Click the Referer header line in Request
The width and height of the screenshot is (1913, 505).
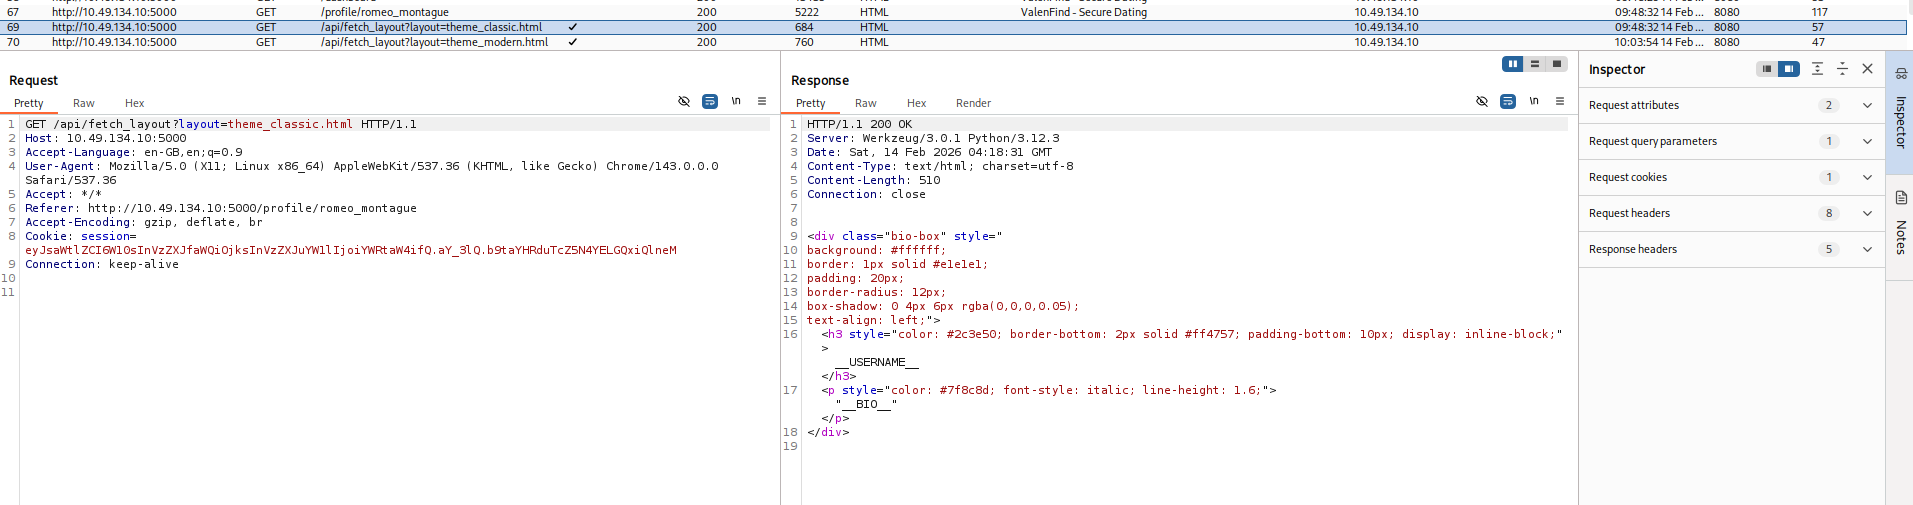pos(221,208)
